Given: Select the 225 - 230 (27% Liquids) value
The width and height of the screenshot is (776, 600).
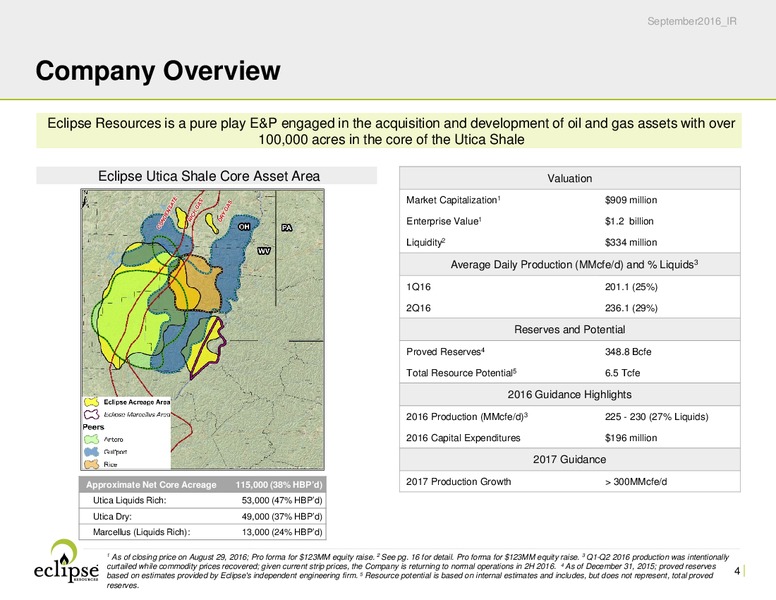Looking at the screenshot, I should tap(657, 417).
